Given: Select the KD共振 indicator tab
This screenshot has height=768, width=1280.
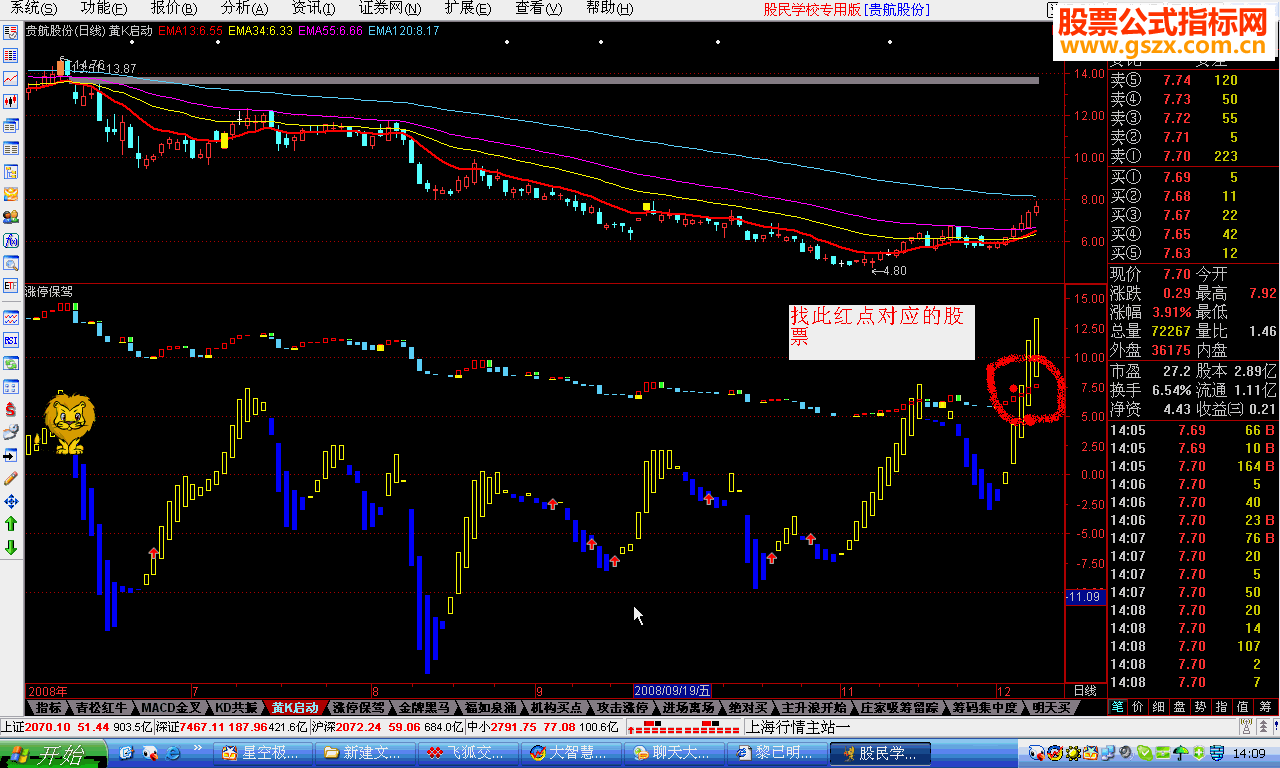Looking at the screenshot, I should (236, 707).
